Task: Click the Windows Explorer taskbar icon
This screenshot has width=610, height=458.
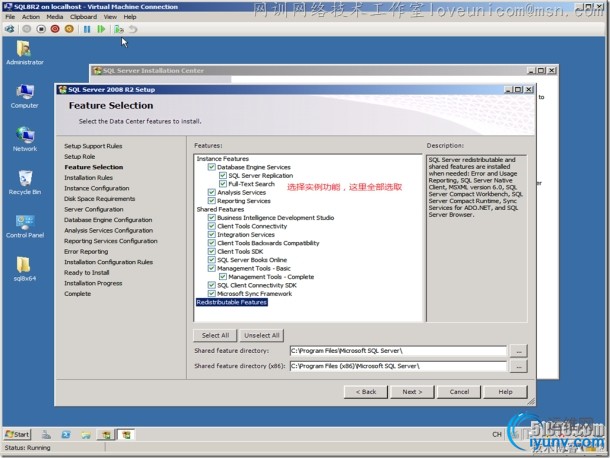Action: (x=86, y=434)
